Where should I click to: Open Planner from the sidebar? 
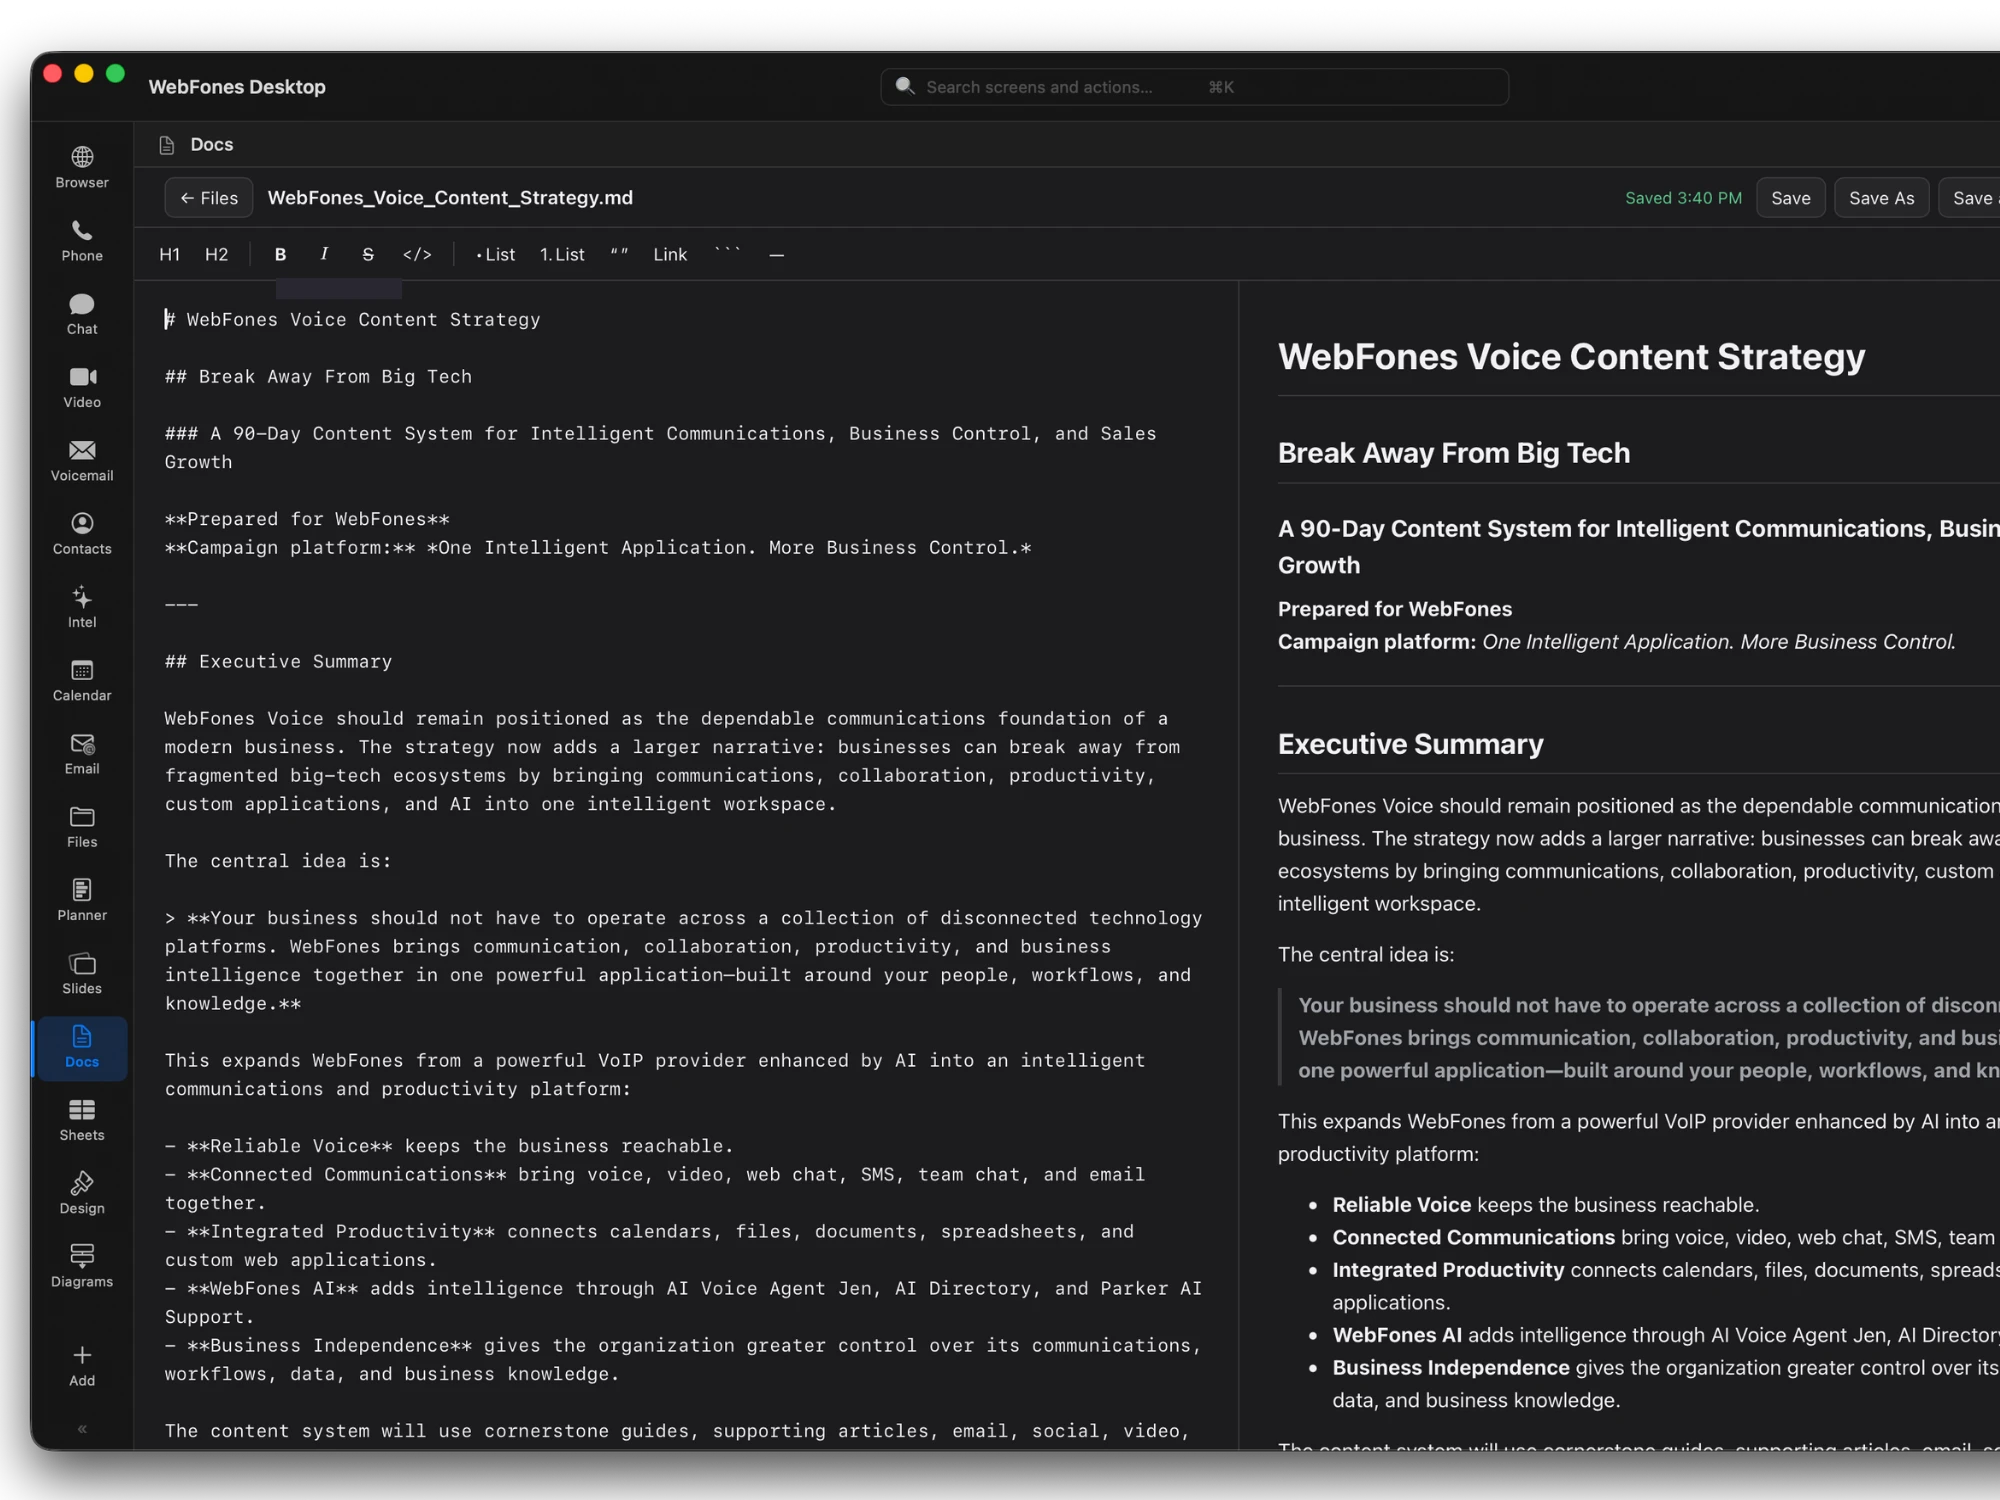coord(82,901)
